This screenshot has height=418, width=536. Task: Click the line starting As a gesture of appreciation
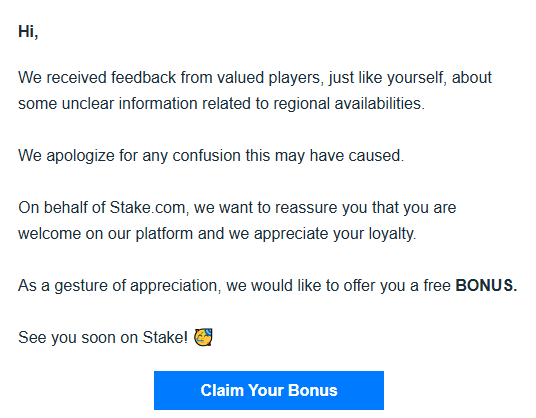(267, 286)
